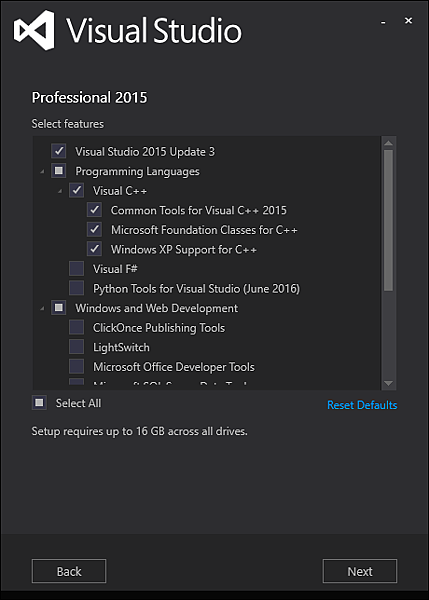The height and width of the screenshot is (600, 429).
Task: Click 'Microsoft Office Developer Tools' label
Action: coord(174,367)
